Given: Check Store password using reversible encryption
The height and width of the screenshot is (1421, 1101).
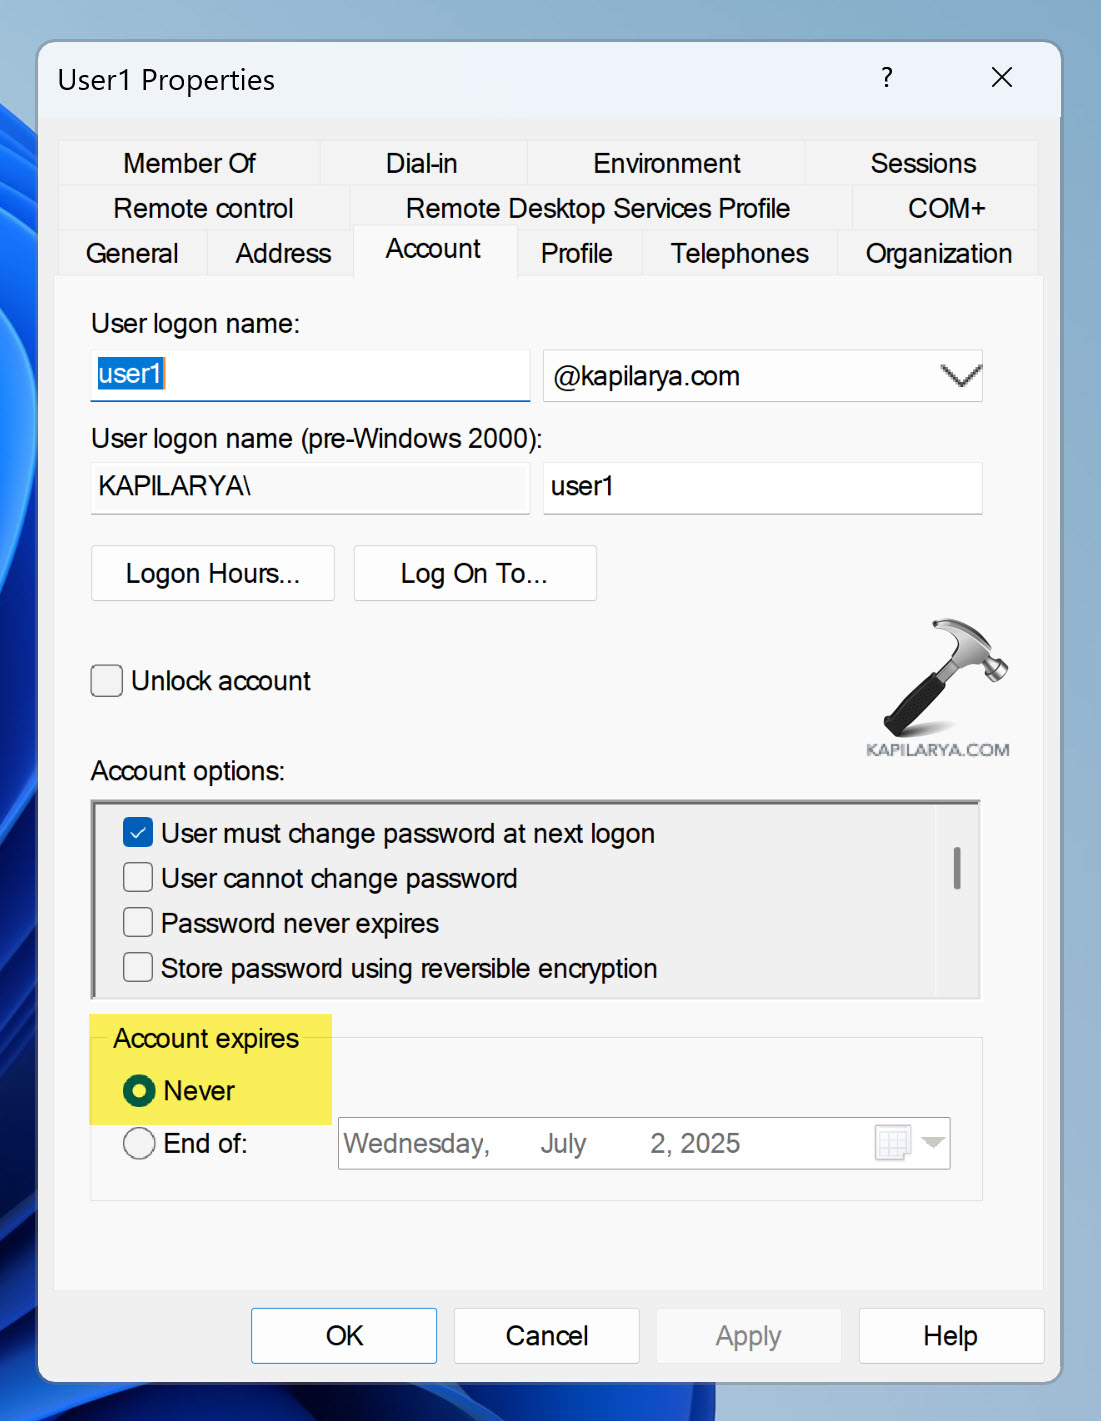Looking at the screenshot, I should pos(138,967).
